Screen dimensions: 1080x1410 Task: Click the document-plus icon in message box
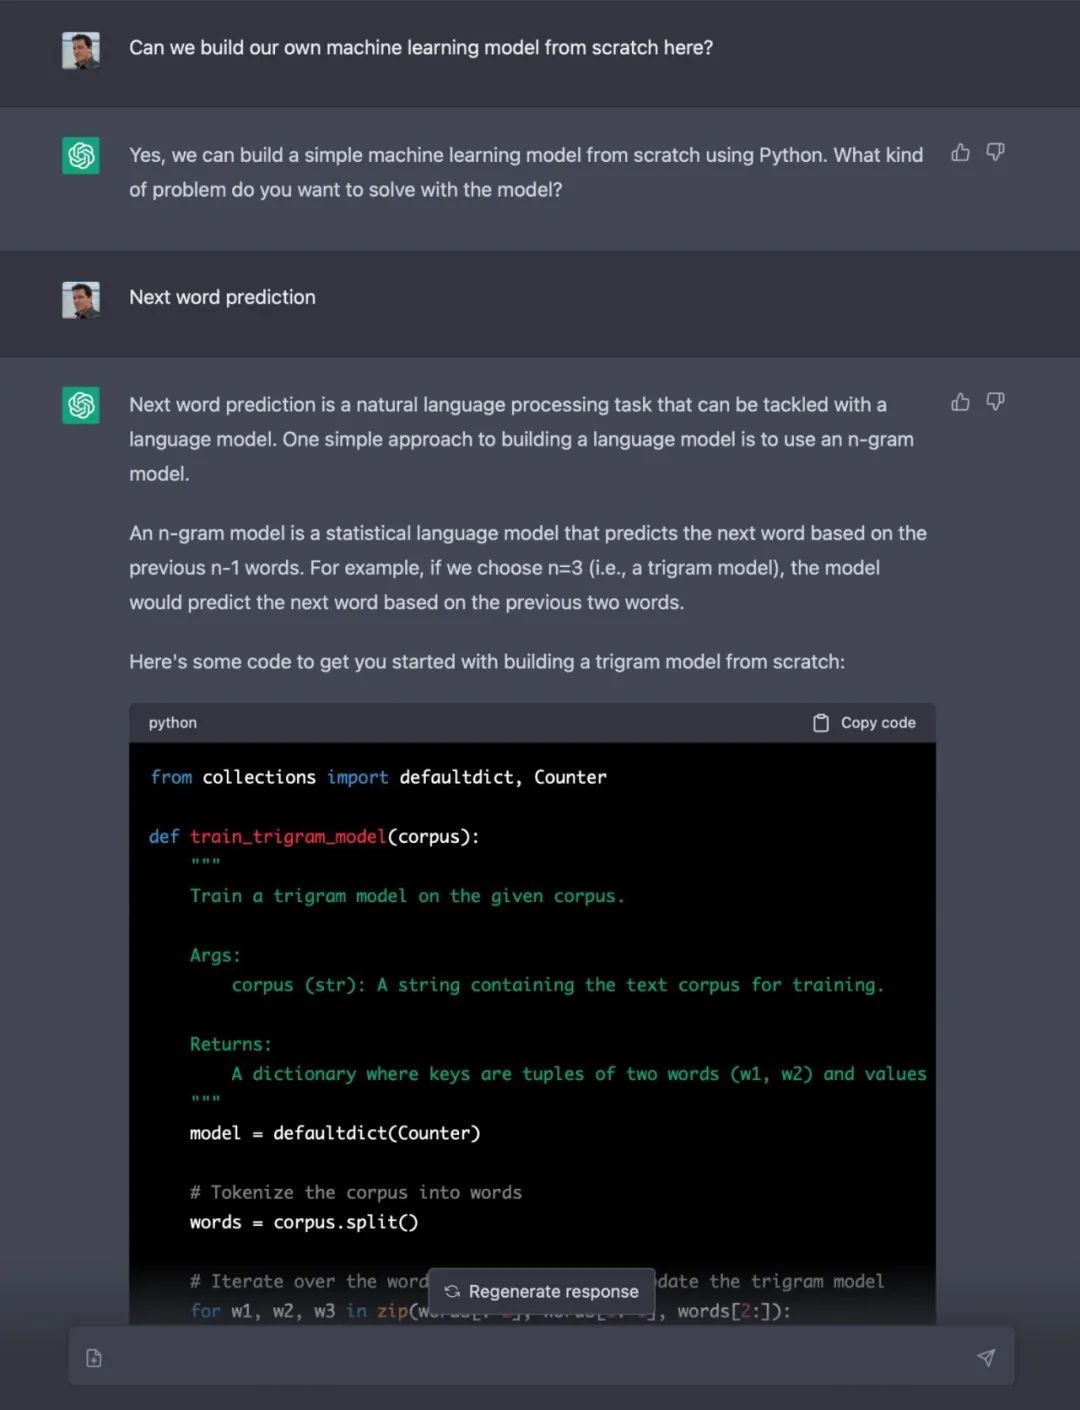[x=94, y=1357]
